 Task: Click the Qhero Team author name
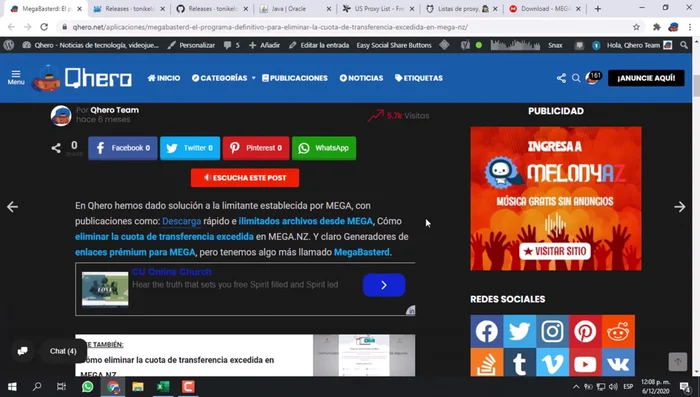114,110
